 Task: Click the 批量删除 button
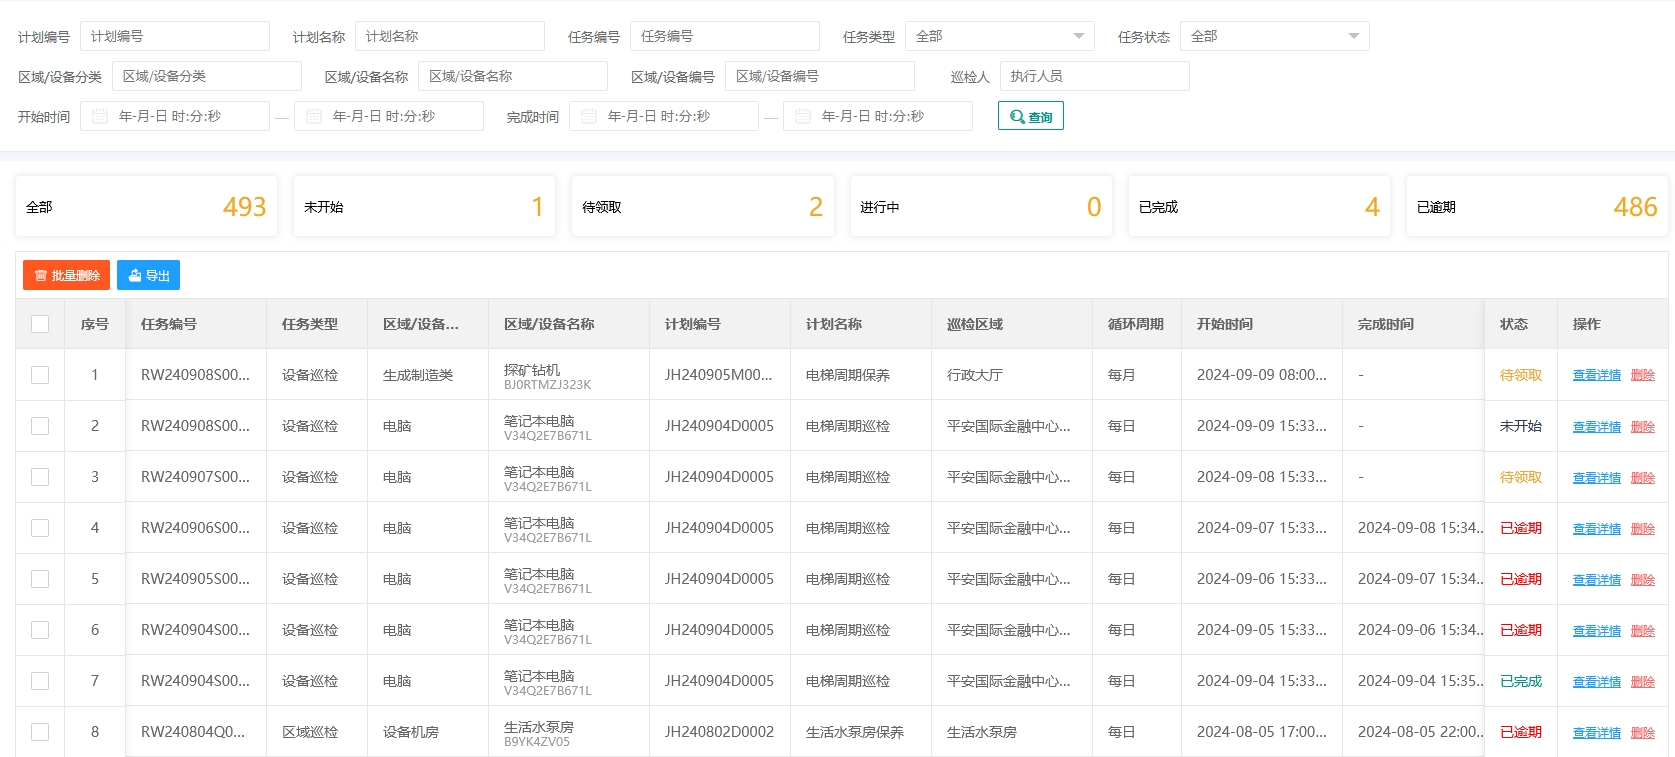pyautogui.click(x=67, y=275)
